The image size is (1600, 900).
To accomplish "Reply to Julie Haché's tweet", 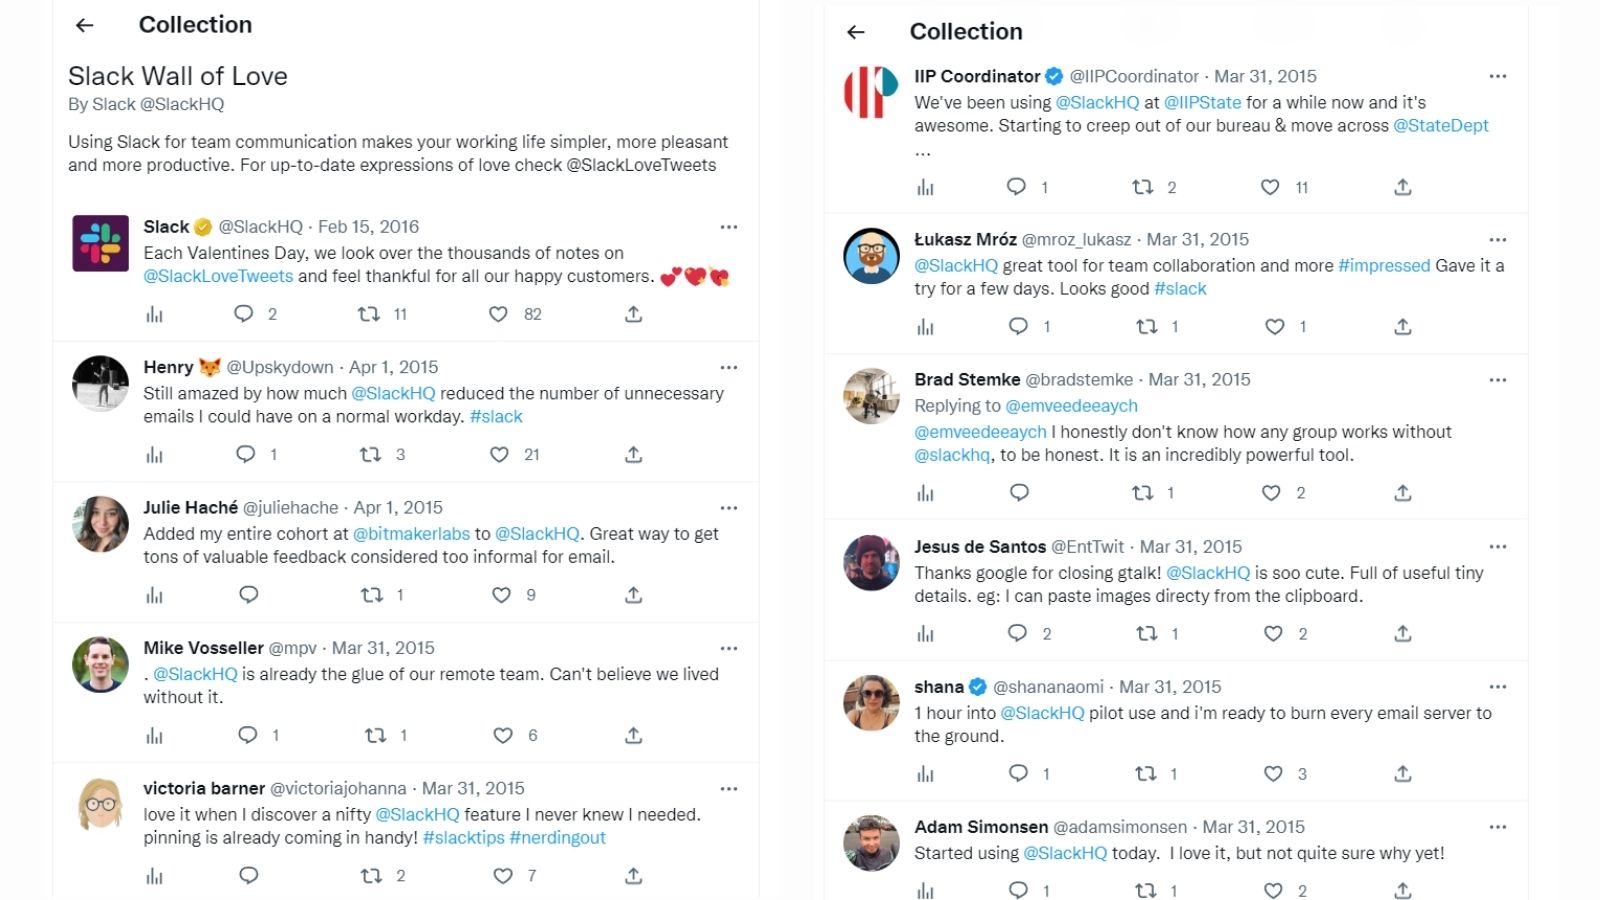I will point(249,595).
